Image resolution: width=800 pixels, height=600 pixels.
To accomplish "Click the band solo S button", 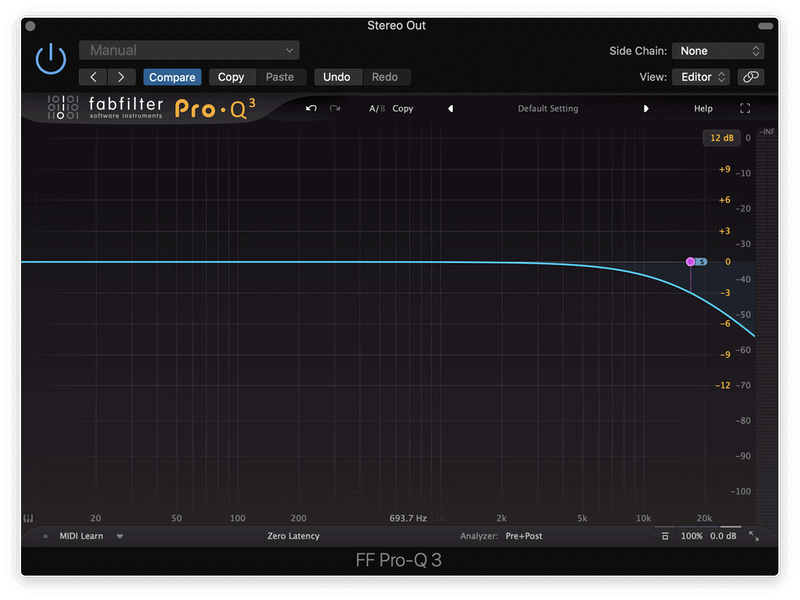I will click(x=702, y=262).
